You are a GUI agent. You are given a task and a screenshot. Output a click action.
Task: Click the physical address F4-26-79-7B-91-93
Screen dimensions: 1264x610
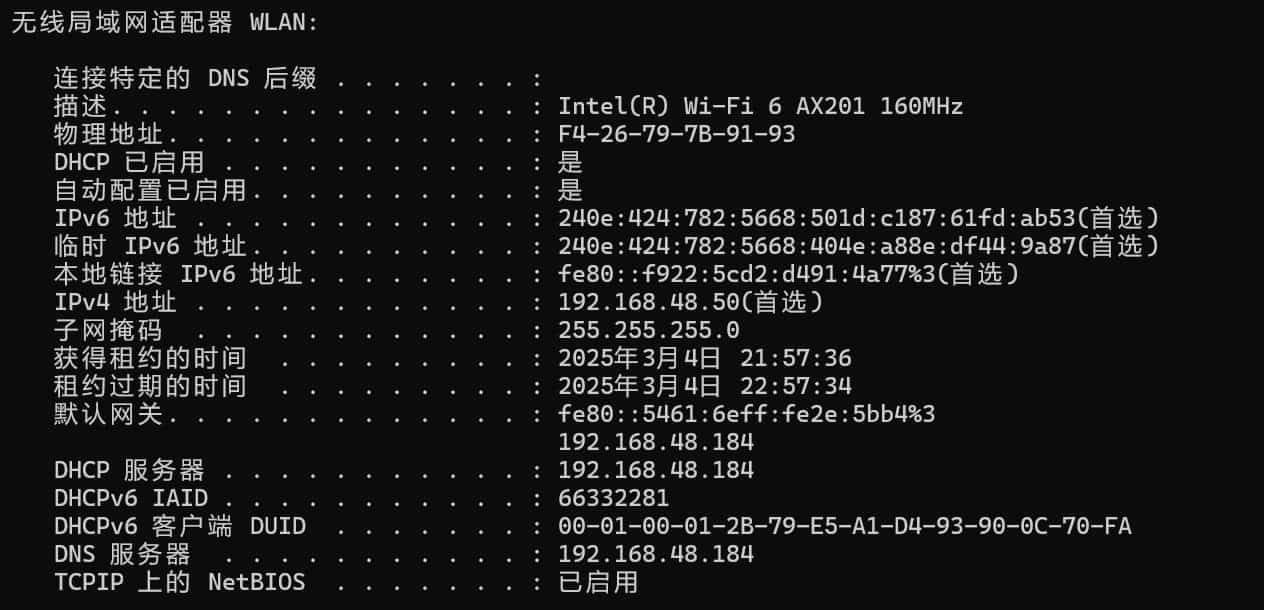[677, 134]
